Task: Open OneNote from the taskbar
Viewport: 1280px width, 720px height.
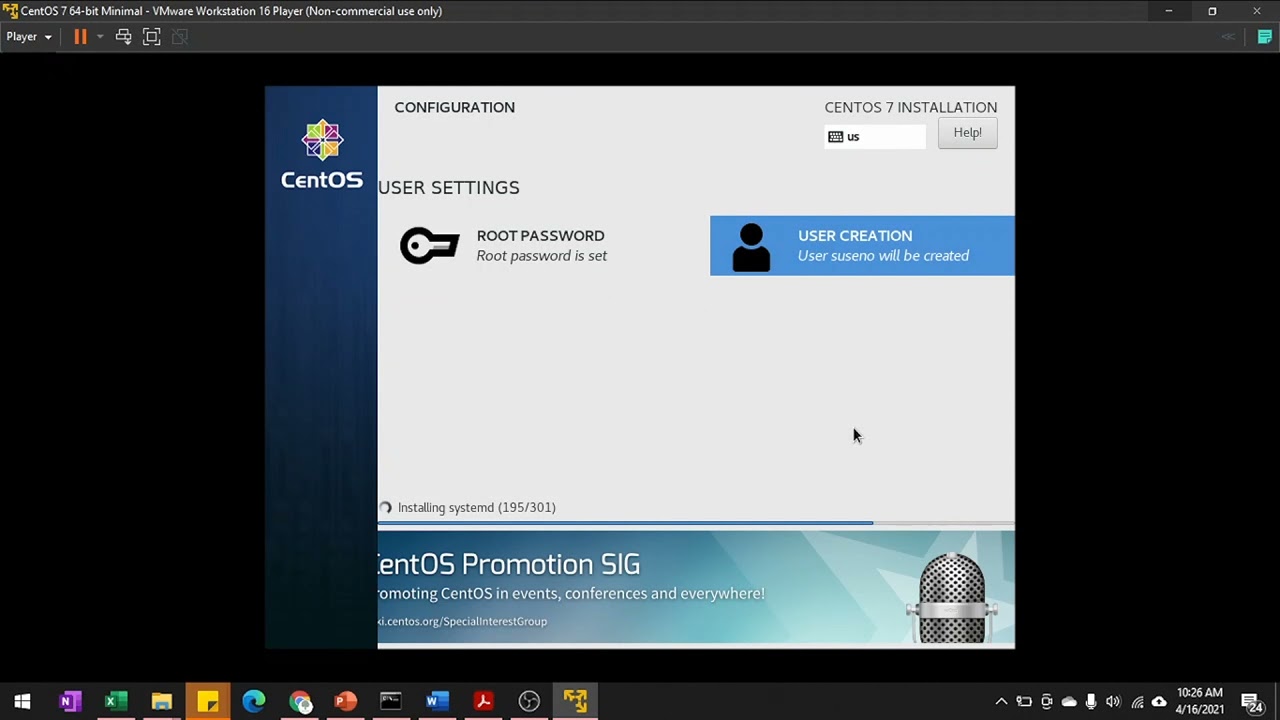Action: 69,701
